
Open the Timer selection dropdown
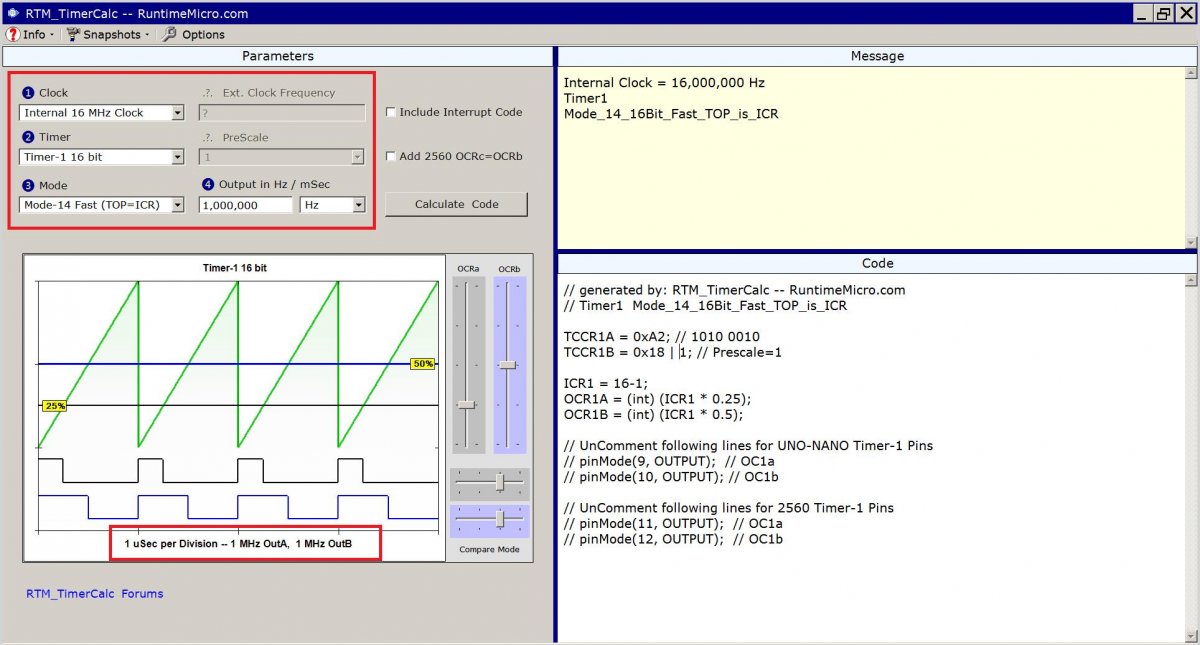177,157
